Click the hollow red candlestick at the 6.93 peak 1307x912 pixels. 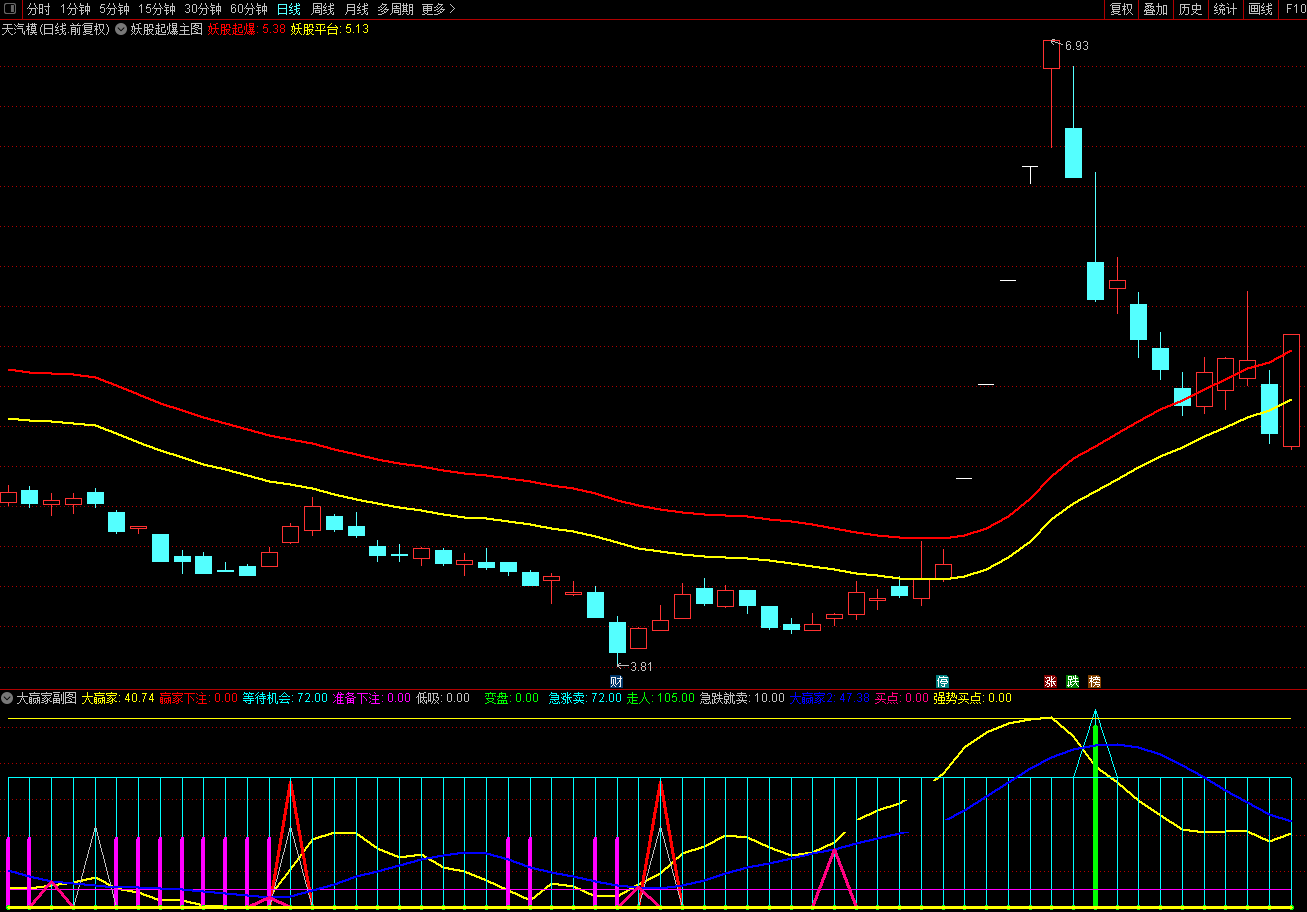tap(1051, 54)
